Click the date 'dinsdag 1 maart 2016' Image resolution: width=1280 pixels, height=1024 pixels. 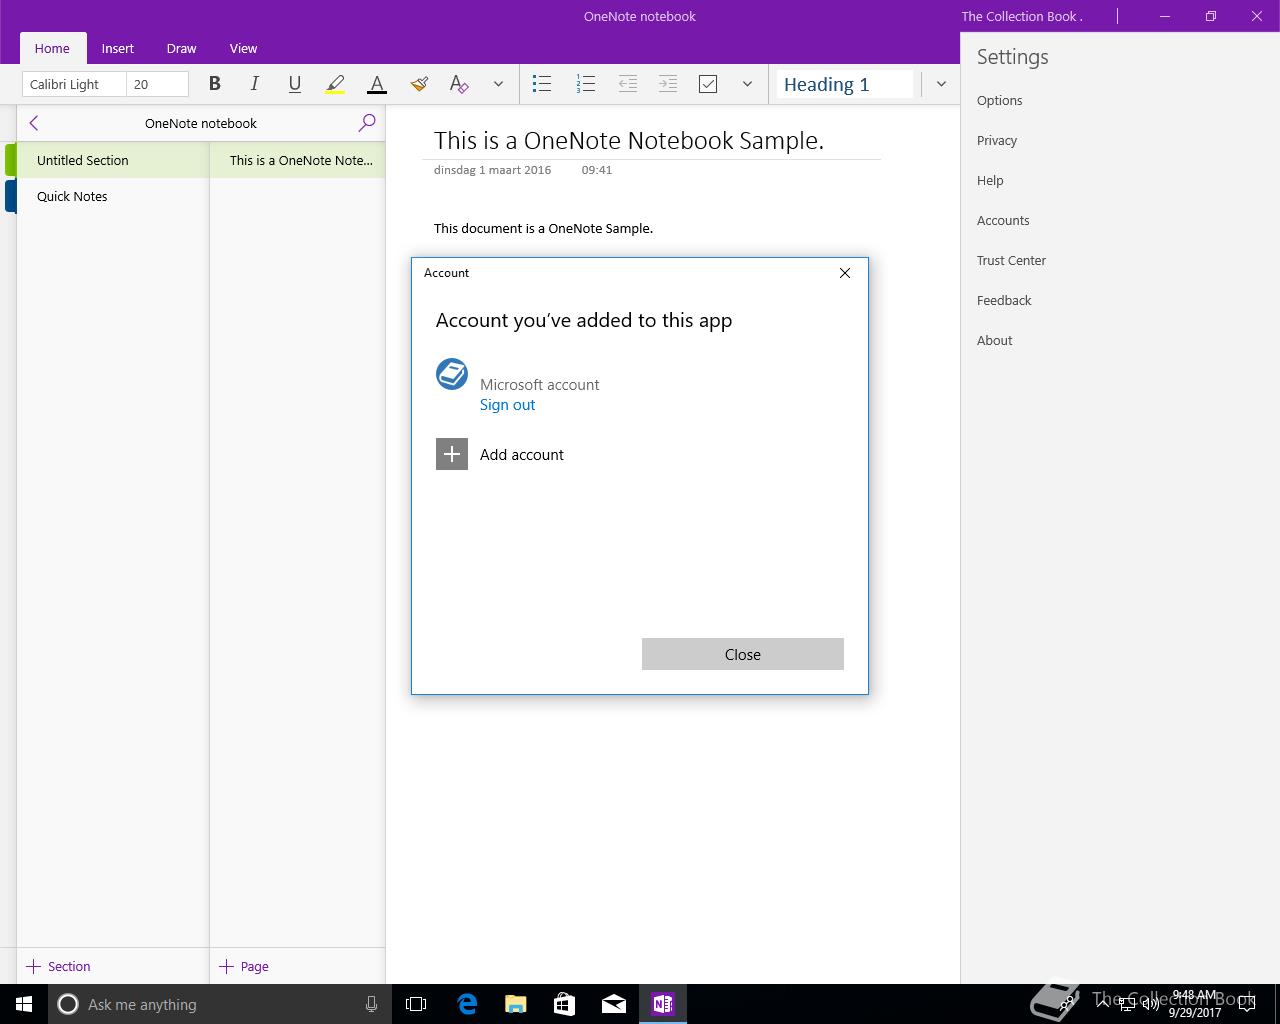point(492,170)
